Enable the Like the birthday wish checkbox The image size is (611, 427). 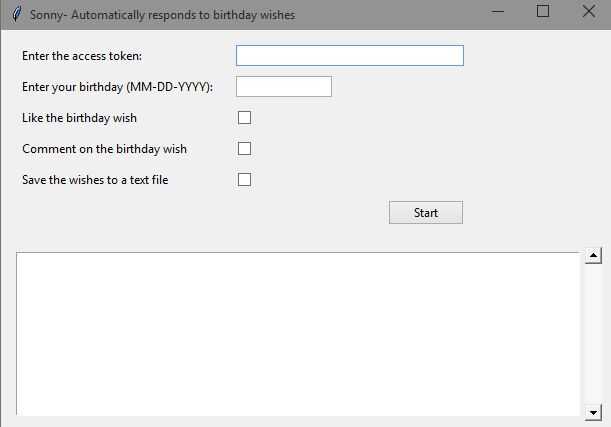tap(244, 118)
